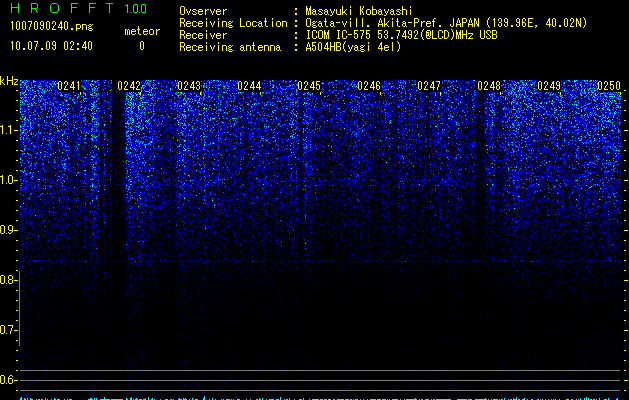Click the kHz axis unit label
629x400 pixels.
(9, 81)
